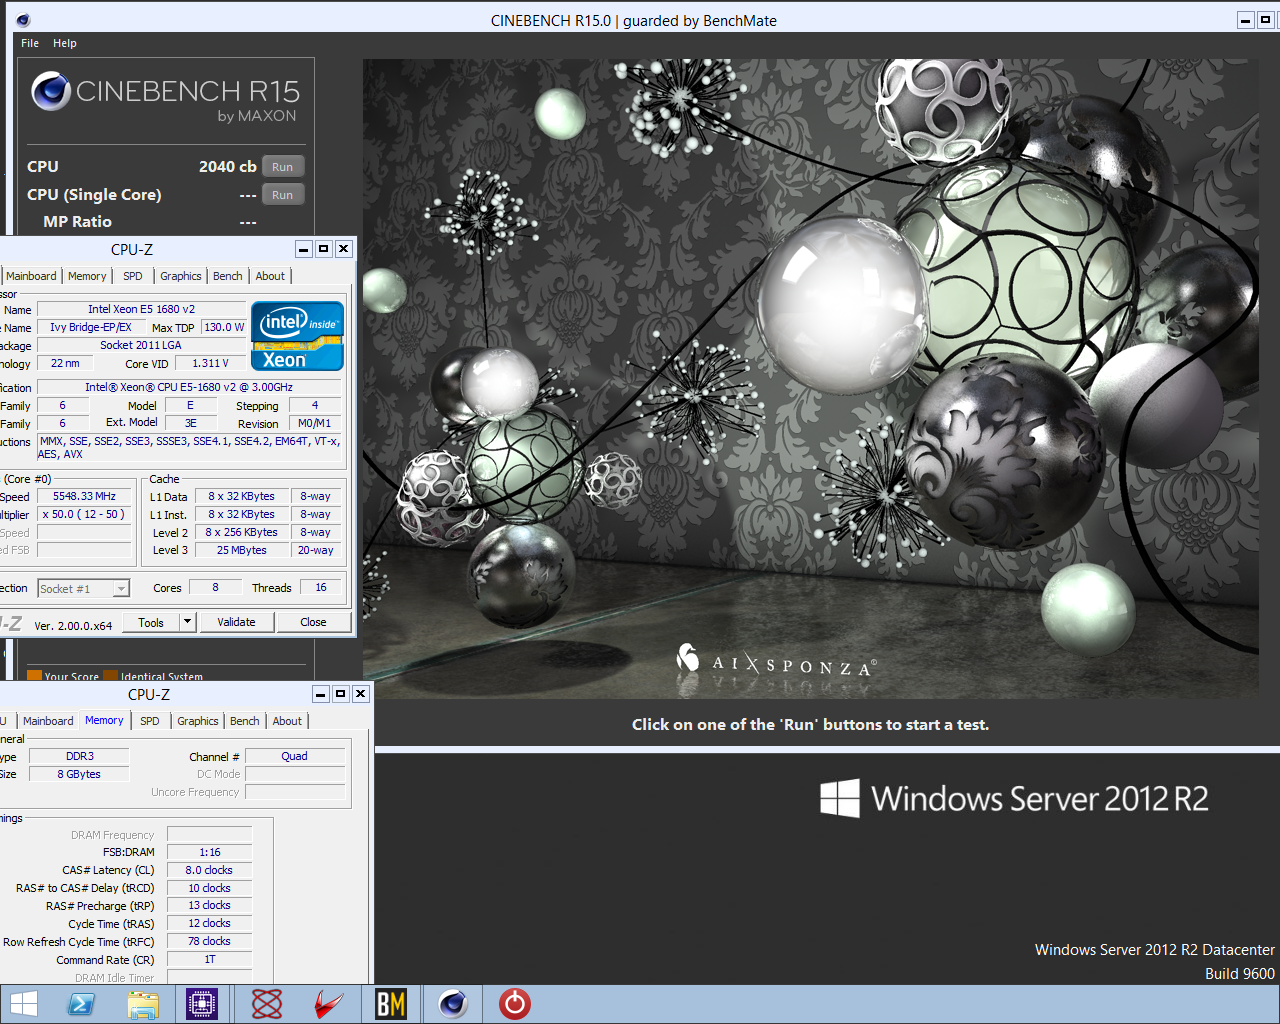Click the Channel # value Quad
The image size is (1280, 1024).
coord(295,756)
